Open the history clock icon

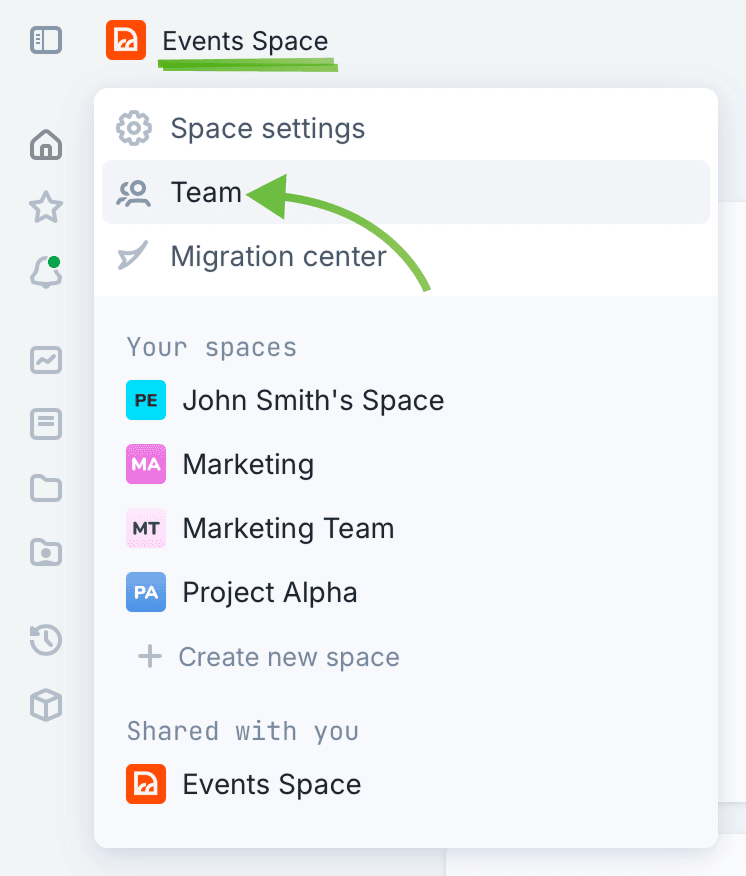point(46,640)
